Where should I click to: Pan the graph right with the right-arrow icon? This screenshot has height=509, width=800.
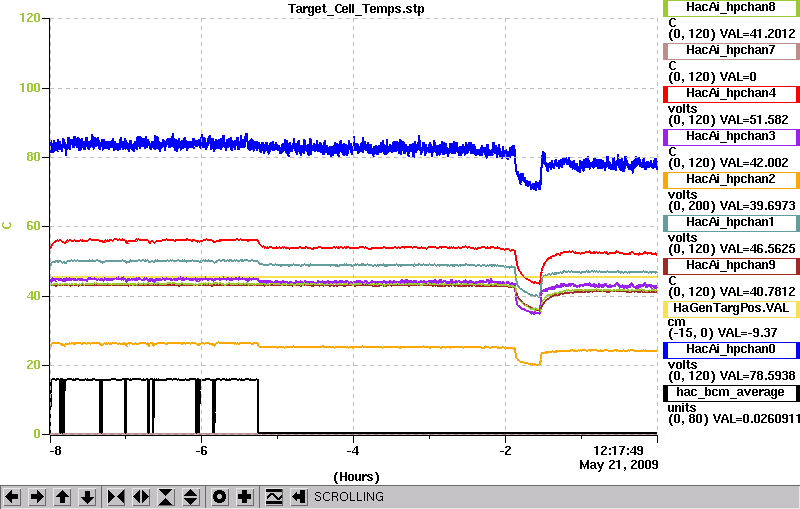pyautogui.click(x=37, y=496)
